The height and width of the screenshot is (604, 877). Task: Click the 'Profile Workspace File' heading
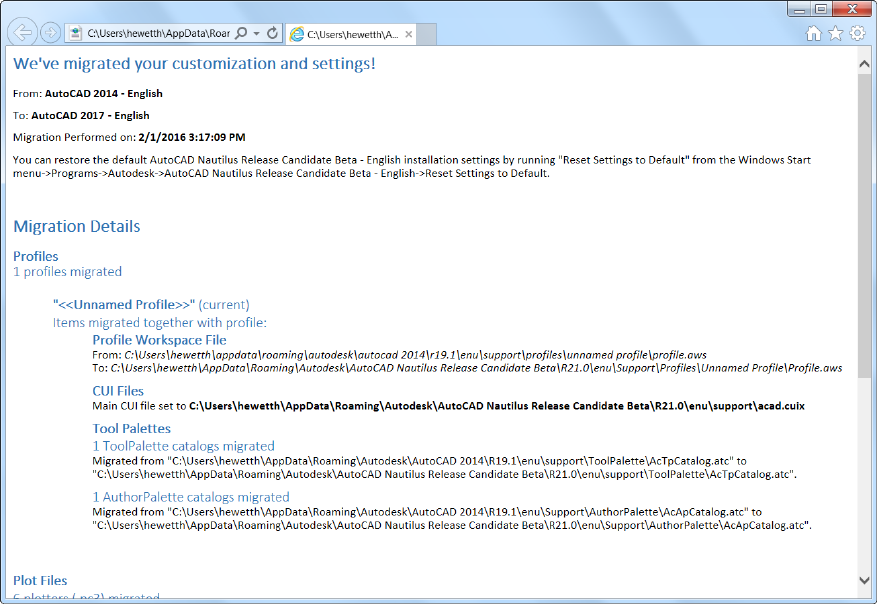159,340
